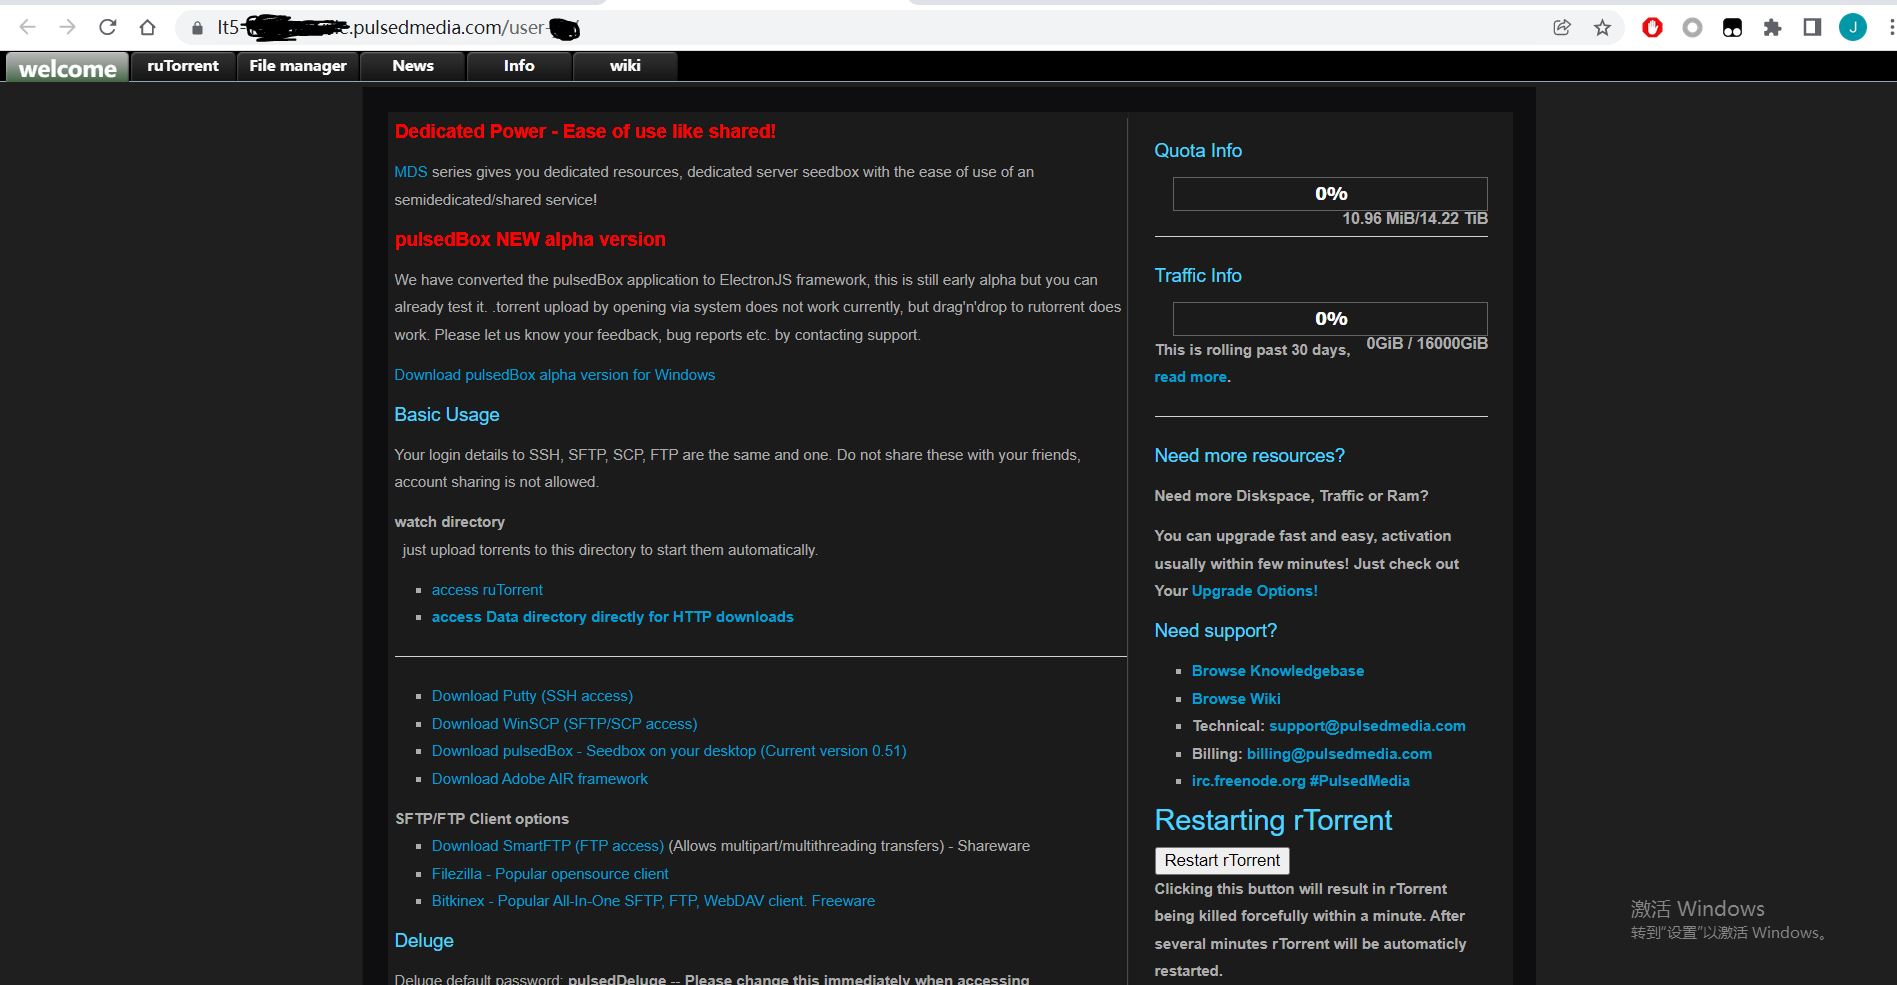Click the watch directory label
Image resolution: width=1897 pixels, height=985 pixels.
click(449, 522)
